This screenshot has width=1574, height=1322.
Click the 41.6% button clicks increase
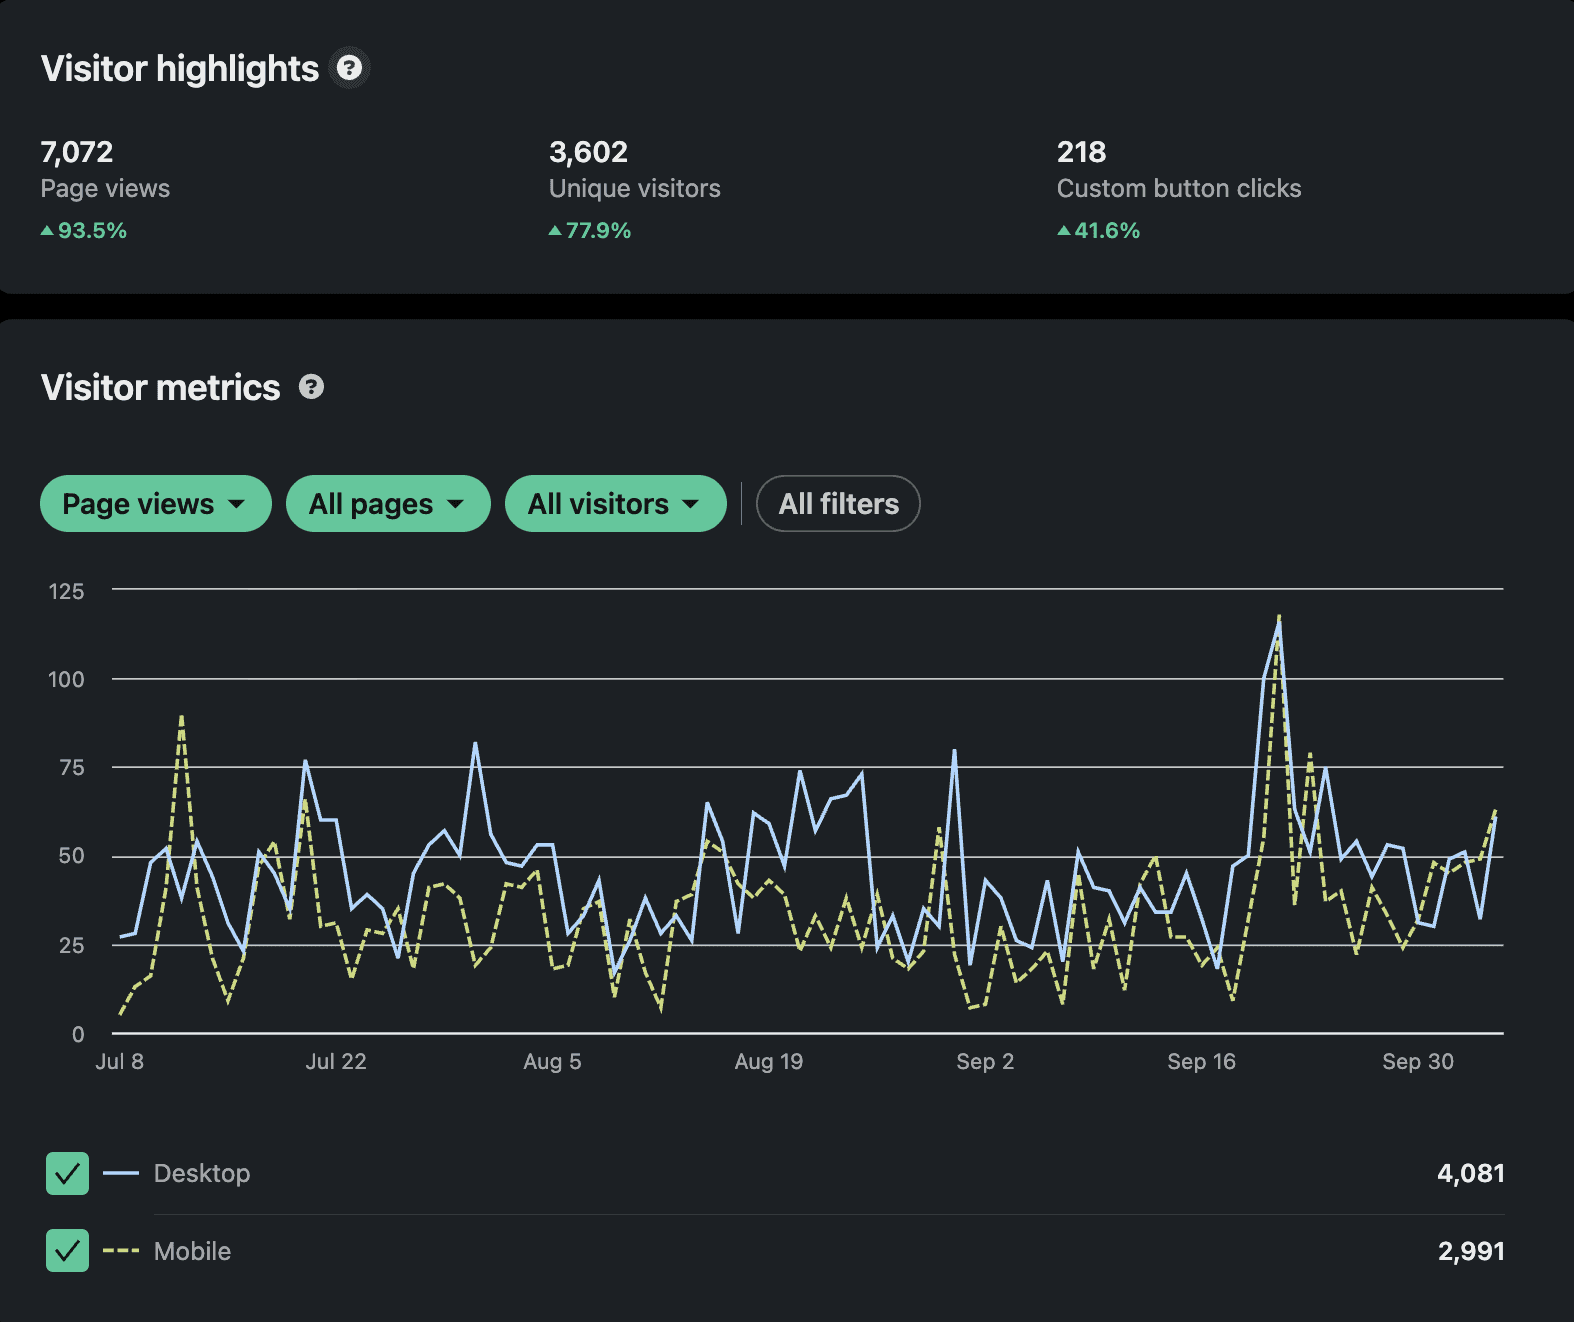click(x=1098, y=230)
